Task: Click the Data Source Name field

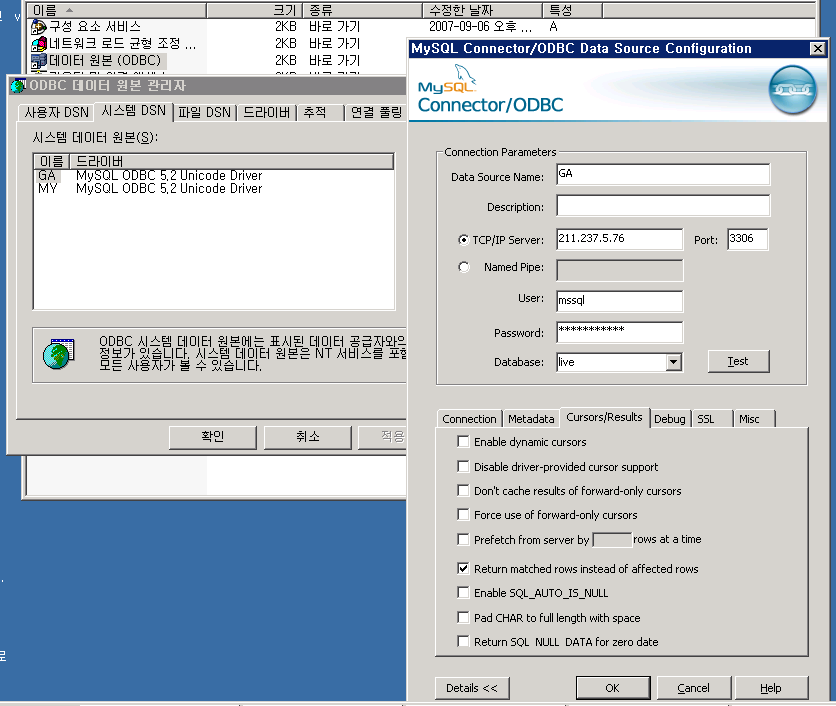Action: click(x=663, y=174)
